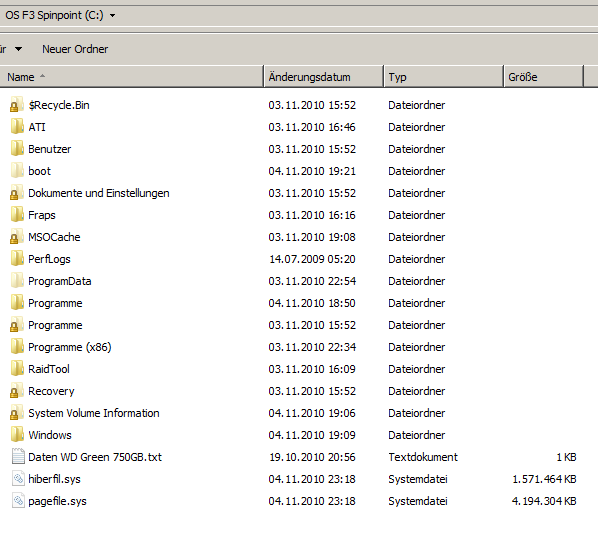Image resolution: width=598 pixels, height=535 pixels.
Task: Click the Benutzer folder icon
Action: point(16,149)
